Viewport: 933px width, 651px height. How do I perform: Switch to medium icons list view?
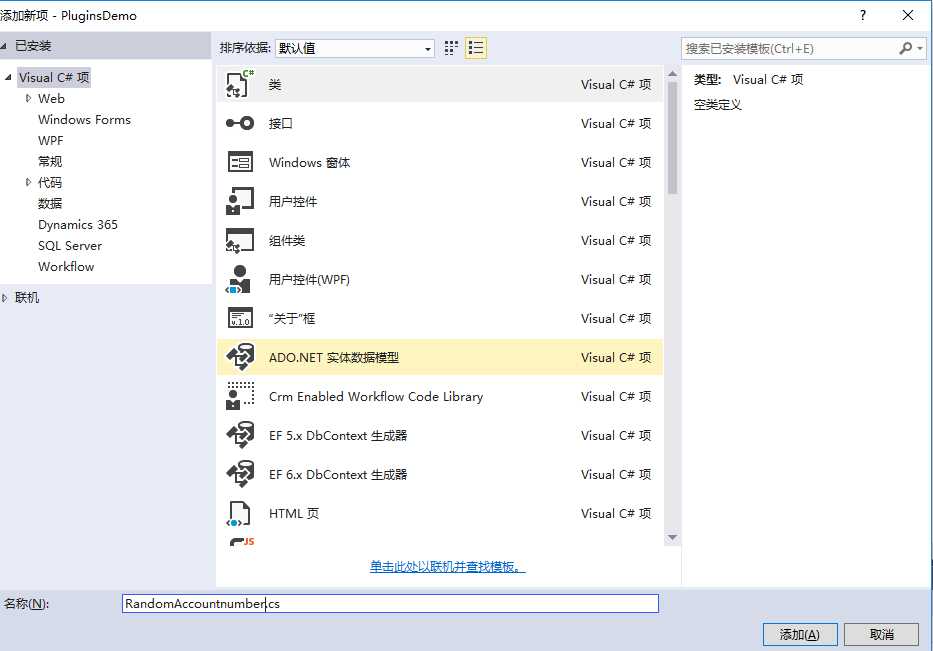(x=476, y=48)
